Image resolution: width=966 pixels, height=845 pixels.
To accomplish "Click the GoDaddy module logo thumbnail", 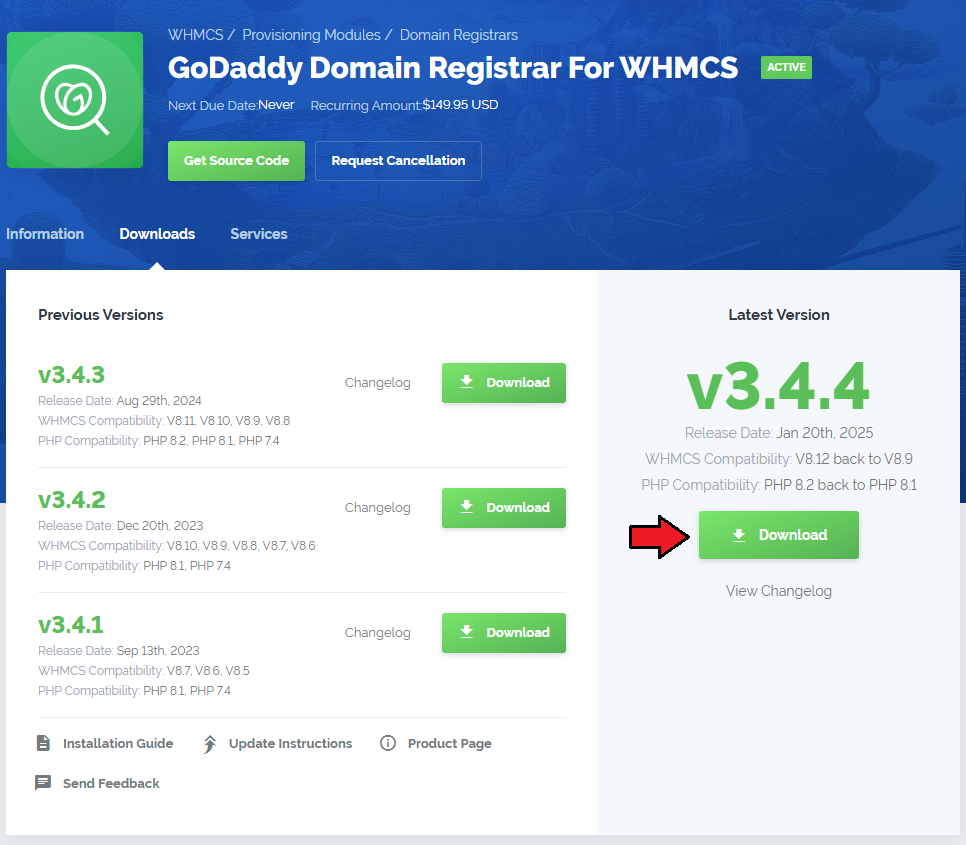I will pos(75,100).
